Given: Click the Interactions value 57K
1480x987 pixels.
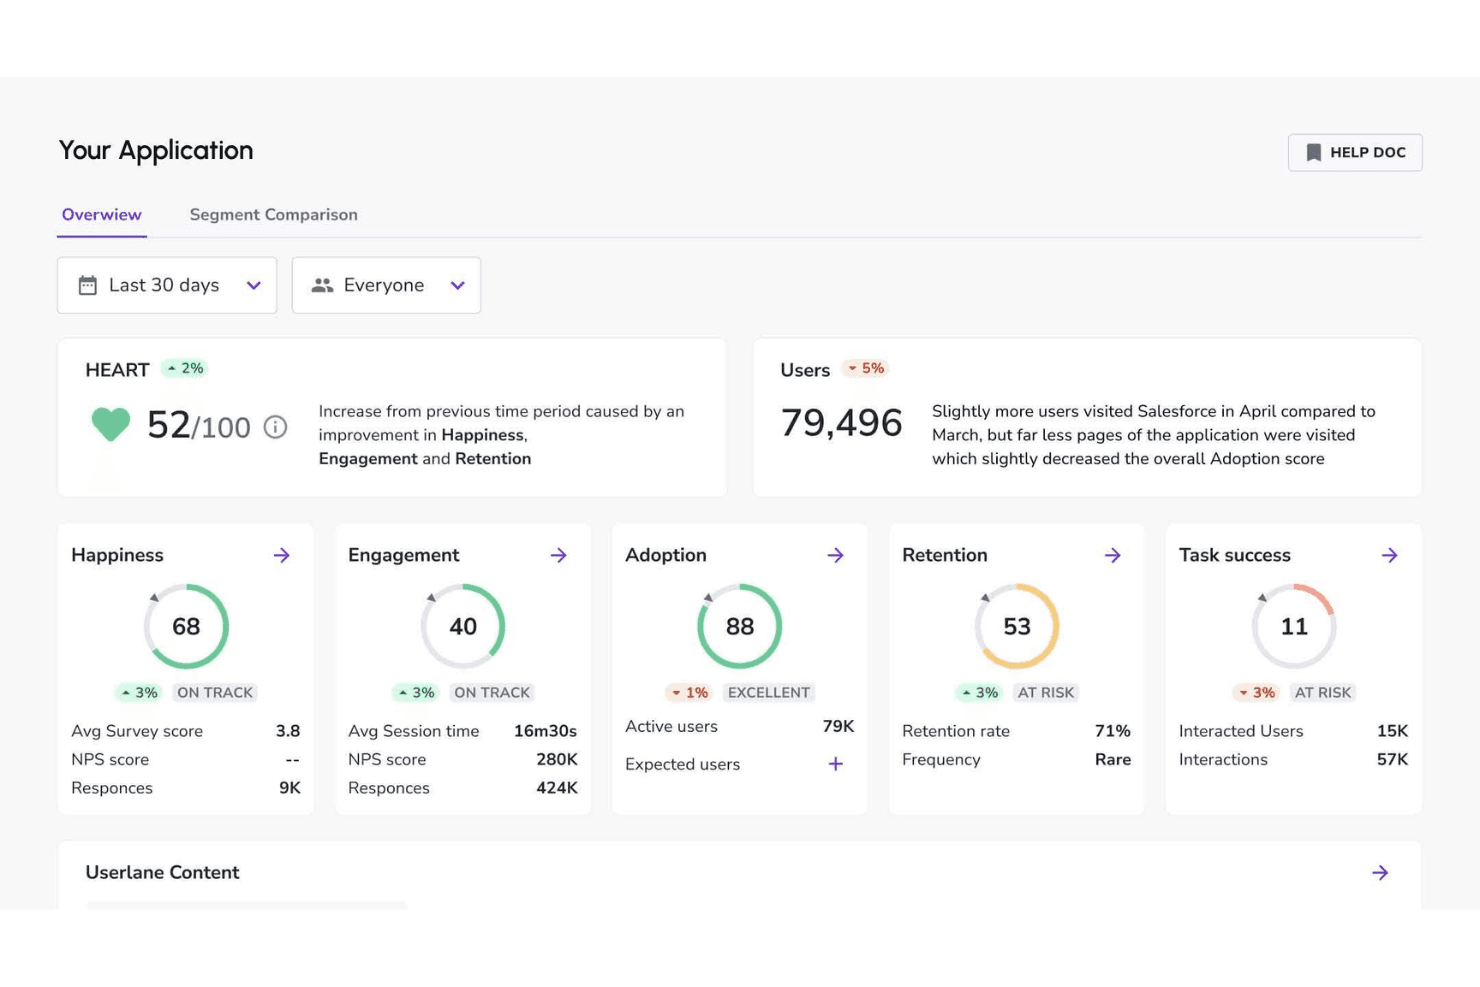Looking at the screenshot, I should [1392, 759].
